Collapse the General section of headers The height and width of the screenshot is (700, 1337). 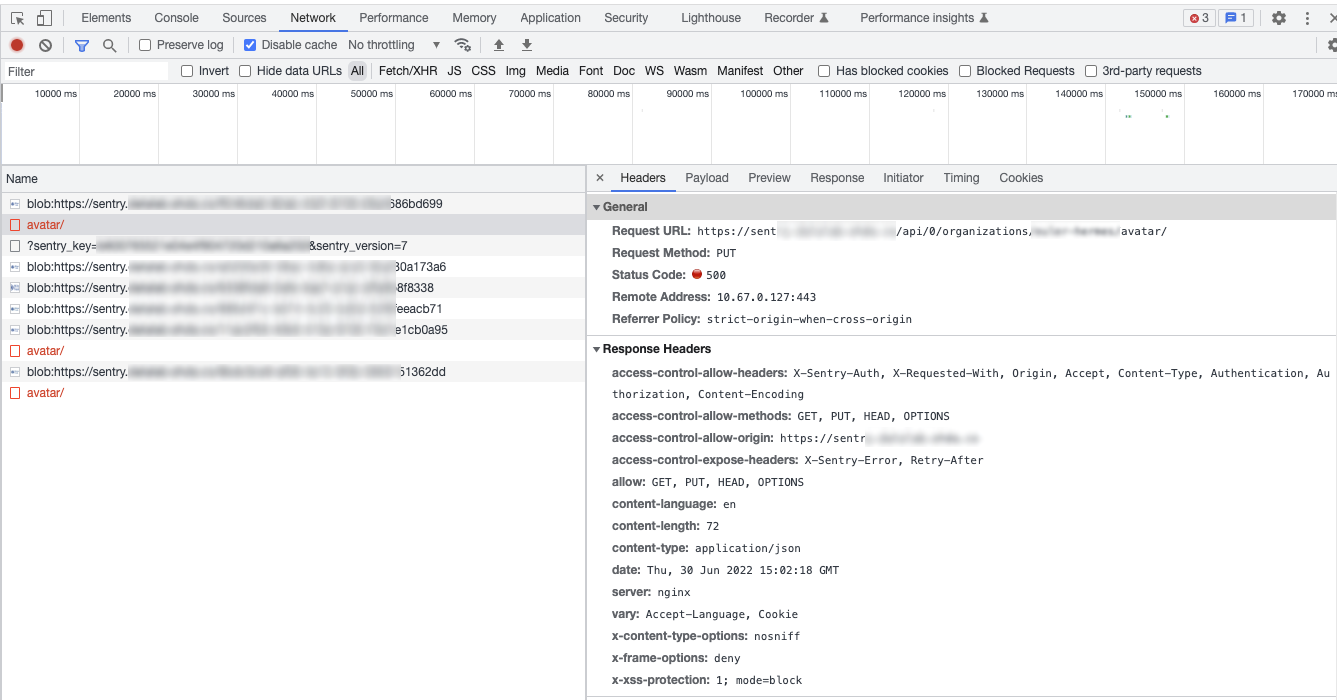coord(597,206)
